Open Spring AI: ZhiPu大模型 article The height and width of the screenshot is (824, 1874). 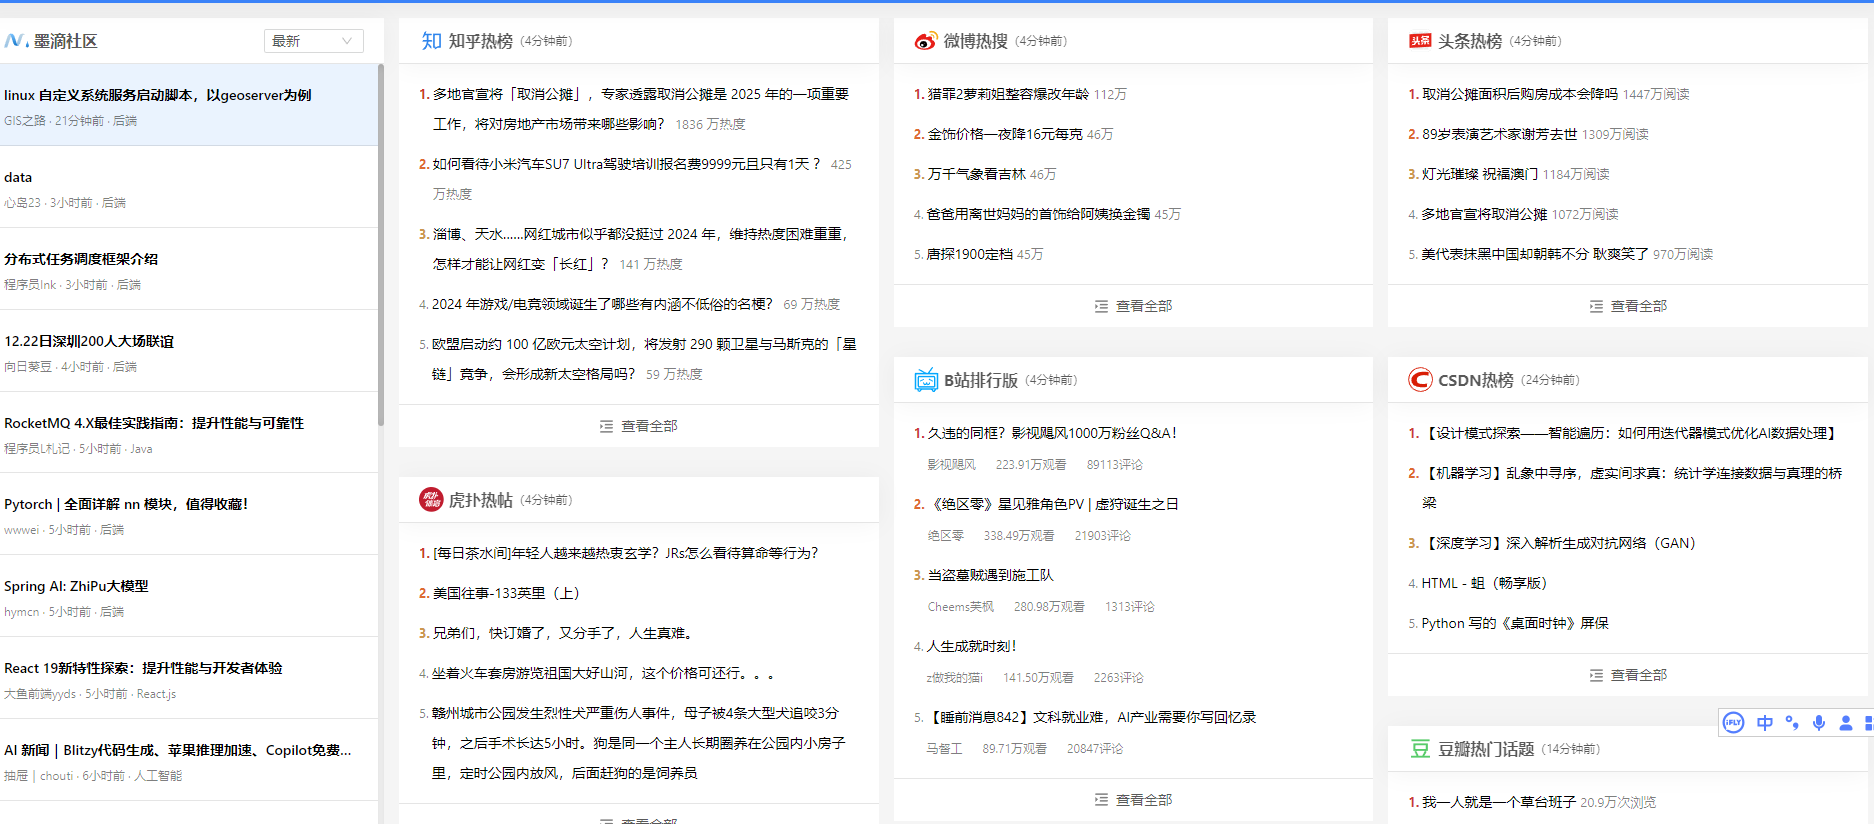click(76, 586)
